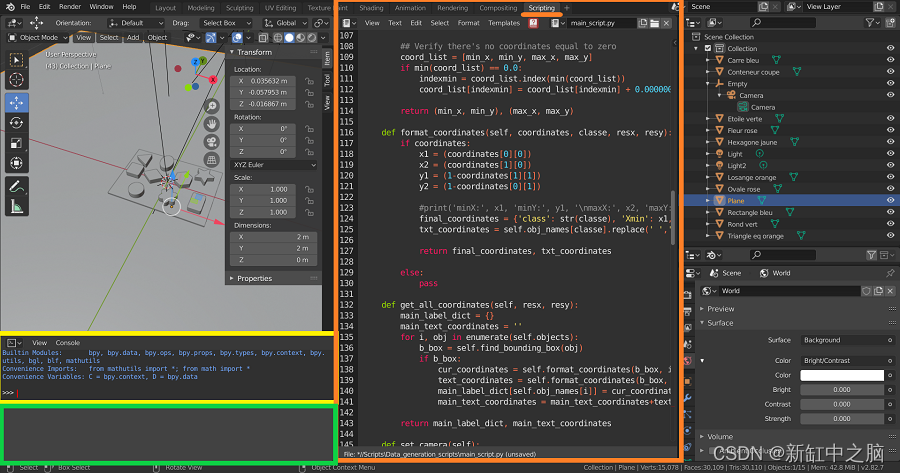Hide the Carre bleu object in outliner
The height and width of the screenshot is (473, 900).
point(890,60)
